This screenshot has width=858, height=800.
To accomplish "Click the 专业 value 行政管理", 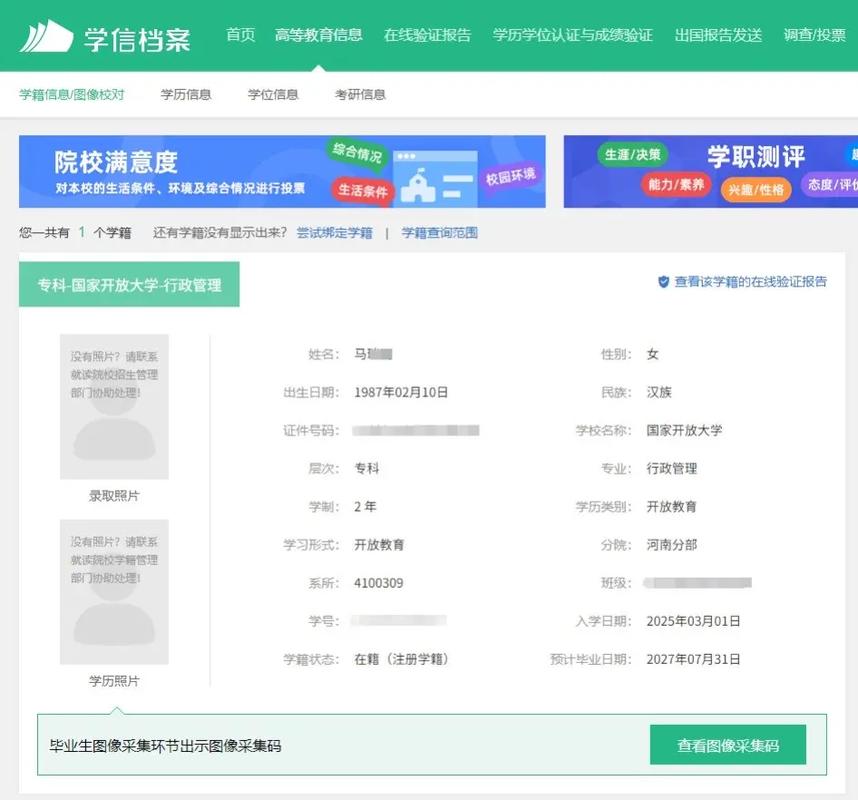I will tap(671, 468).
